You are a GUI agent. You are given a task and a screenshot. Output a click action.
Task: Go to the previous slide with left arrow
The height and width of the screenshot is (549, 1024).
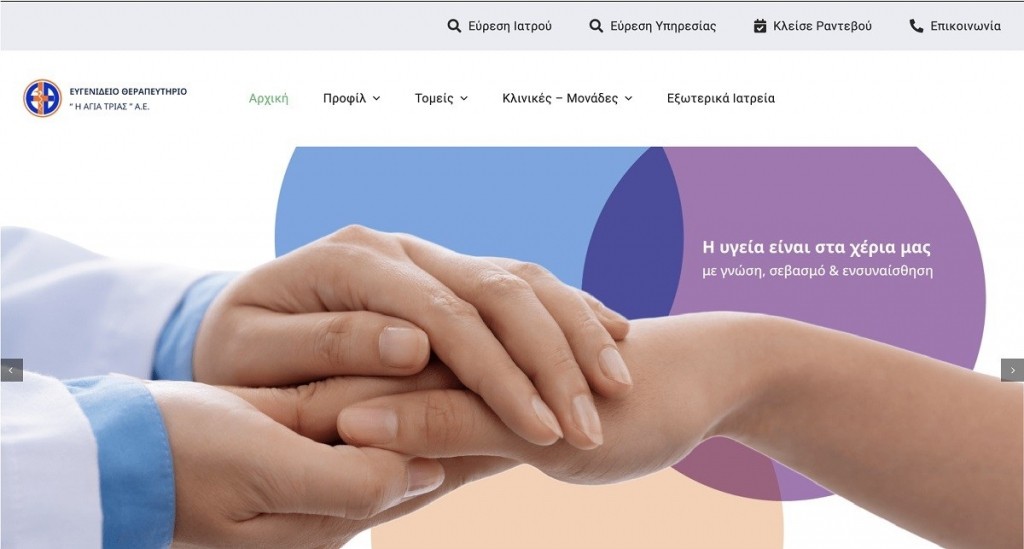(x=11, y=370)
